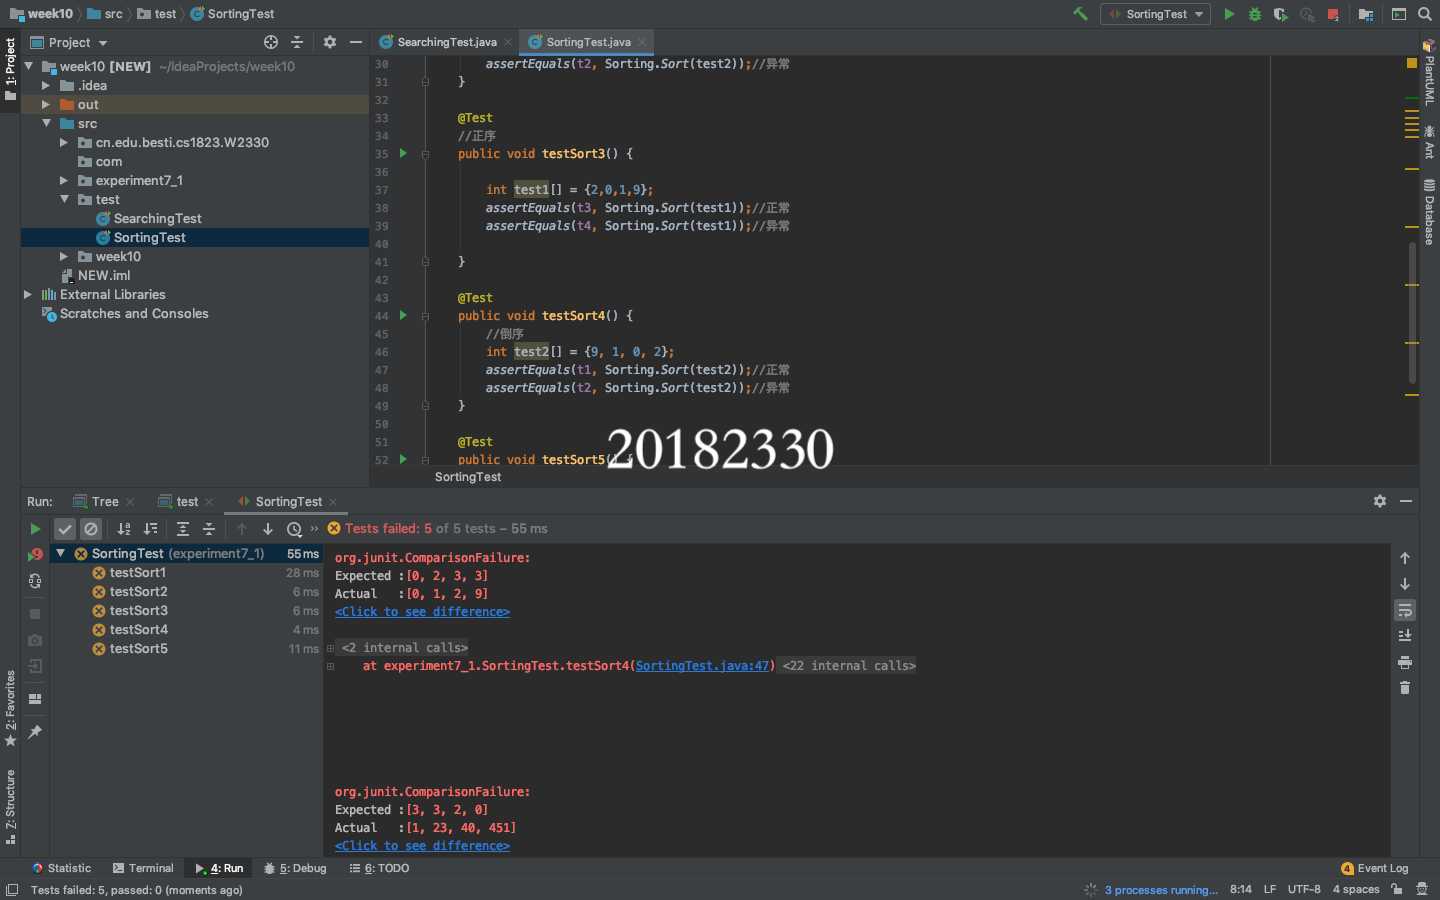The width and height of the screenshot is (1440, 900).
Task: Run testSort4 from gutter icon
Action: 403,315
